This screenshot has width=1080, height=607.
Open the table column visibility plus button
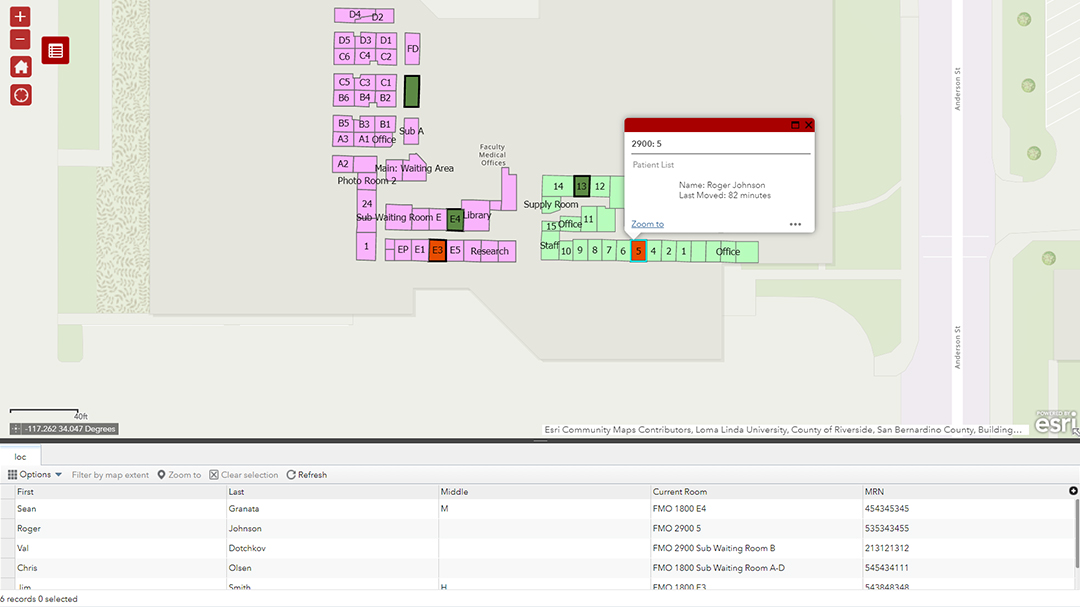point(1073,491)
